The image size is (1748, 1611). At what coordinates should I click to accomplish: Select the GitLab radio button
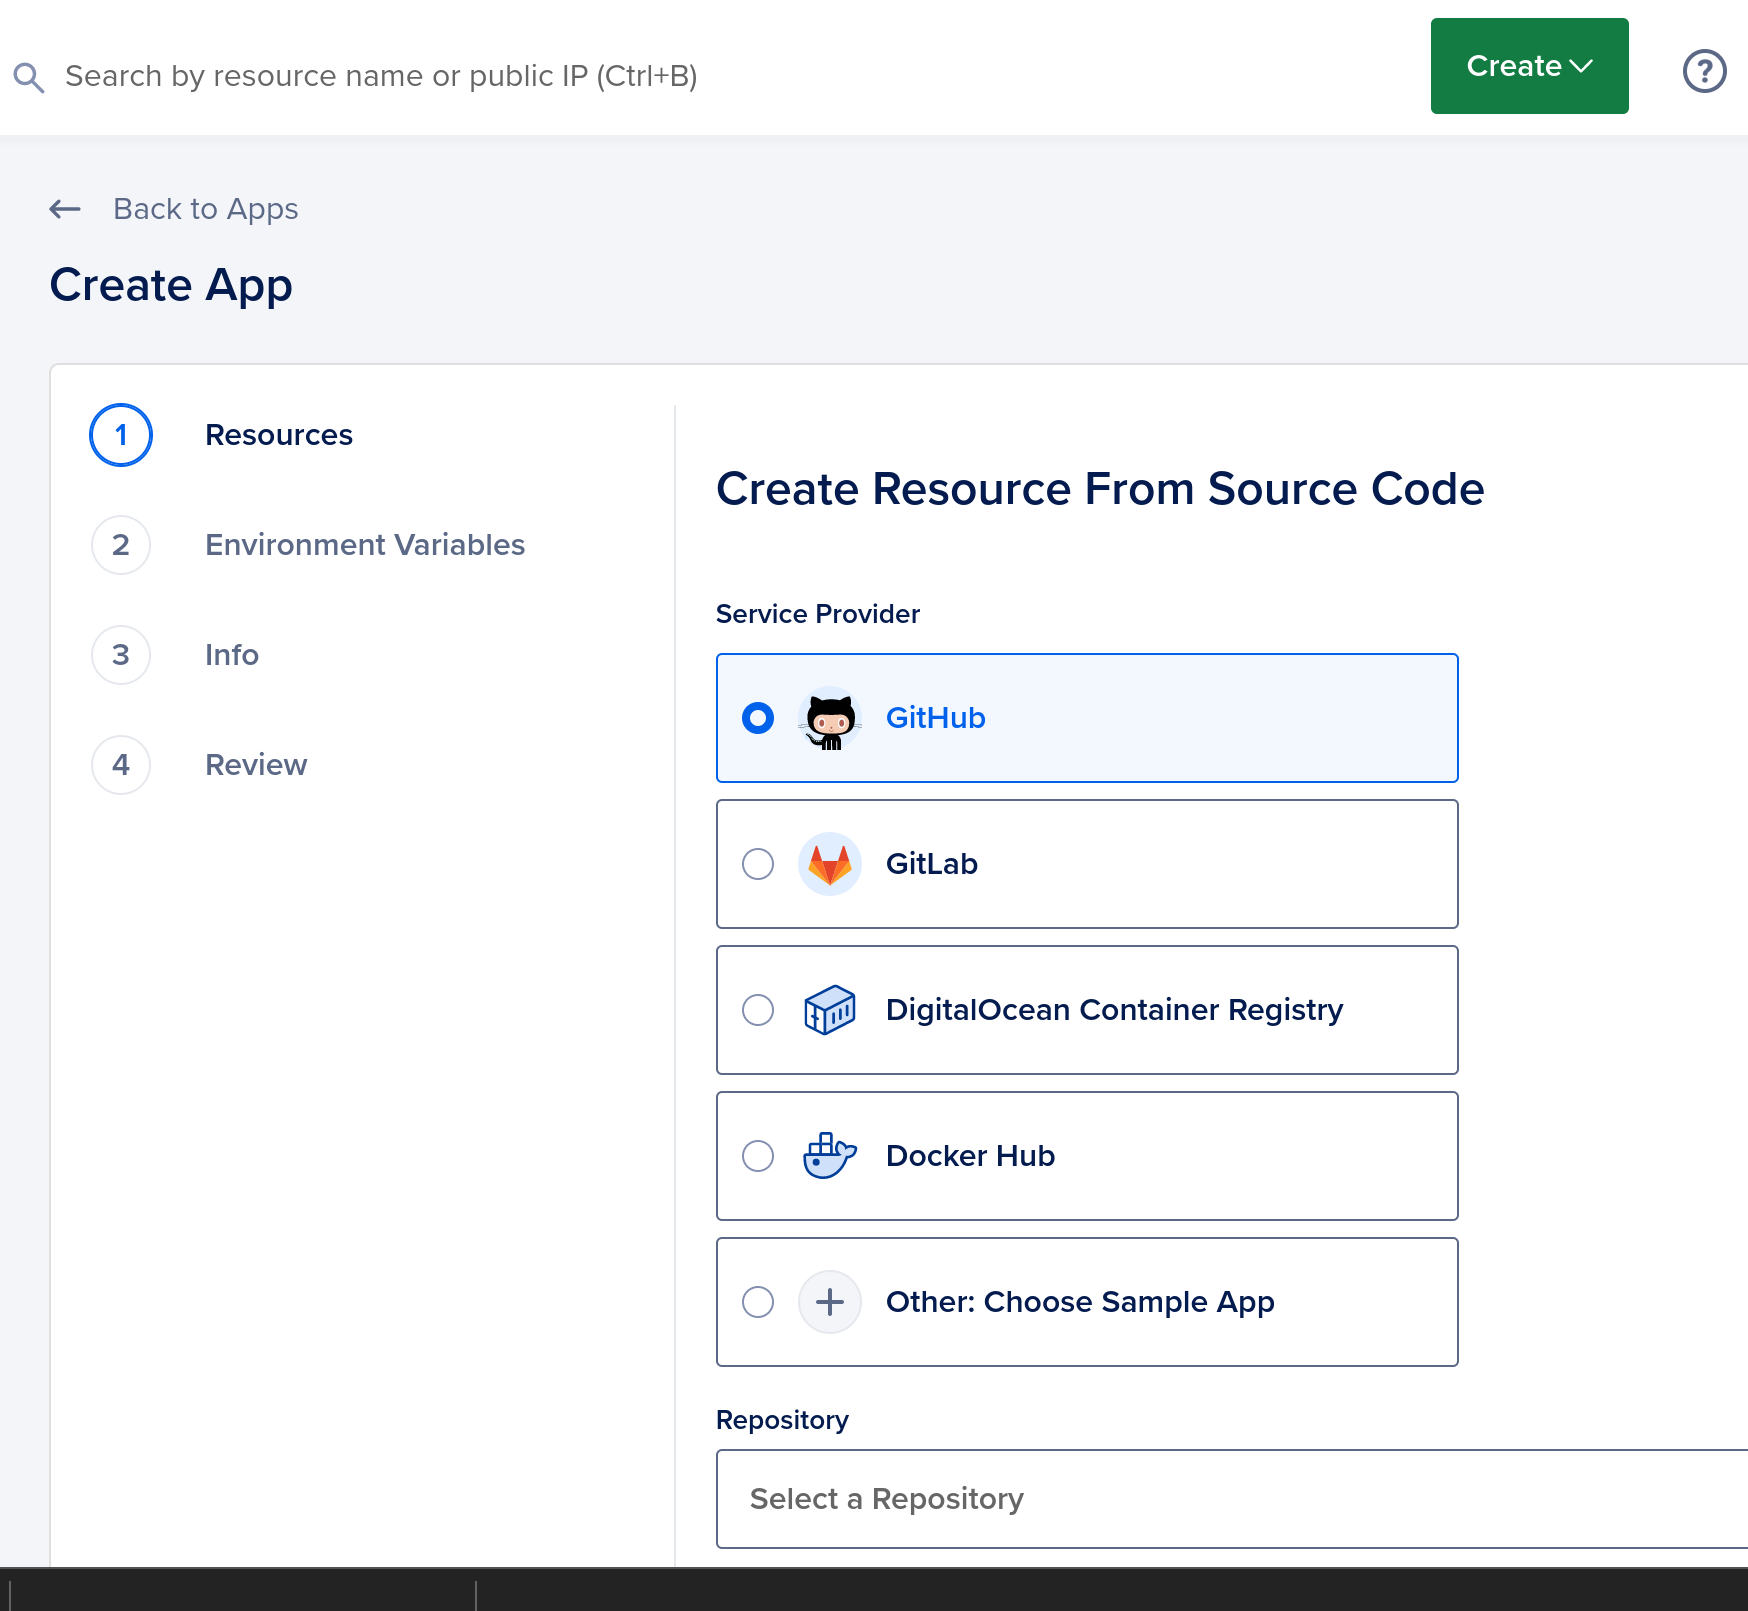758,864
